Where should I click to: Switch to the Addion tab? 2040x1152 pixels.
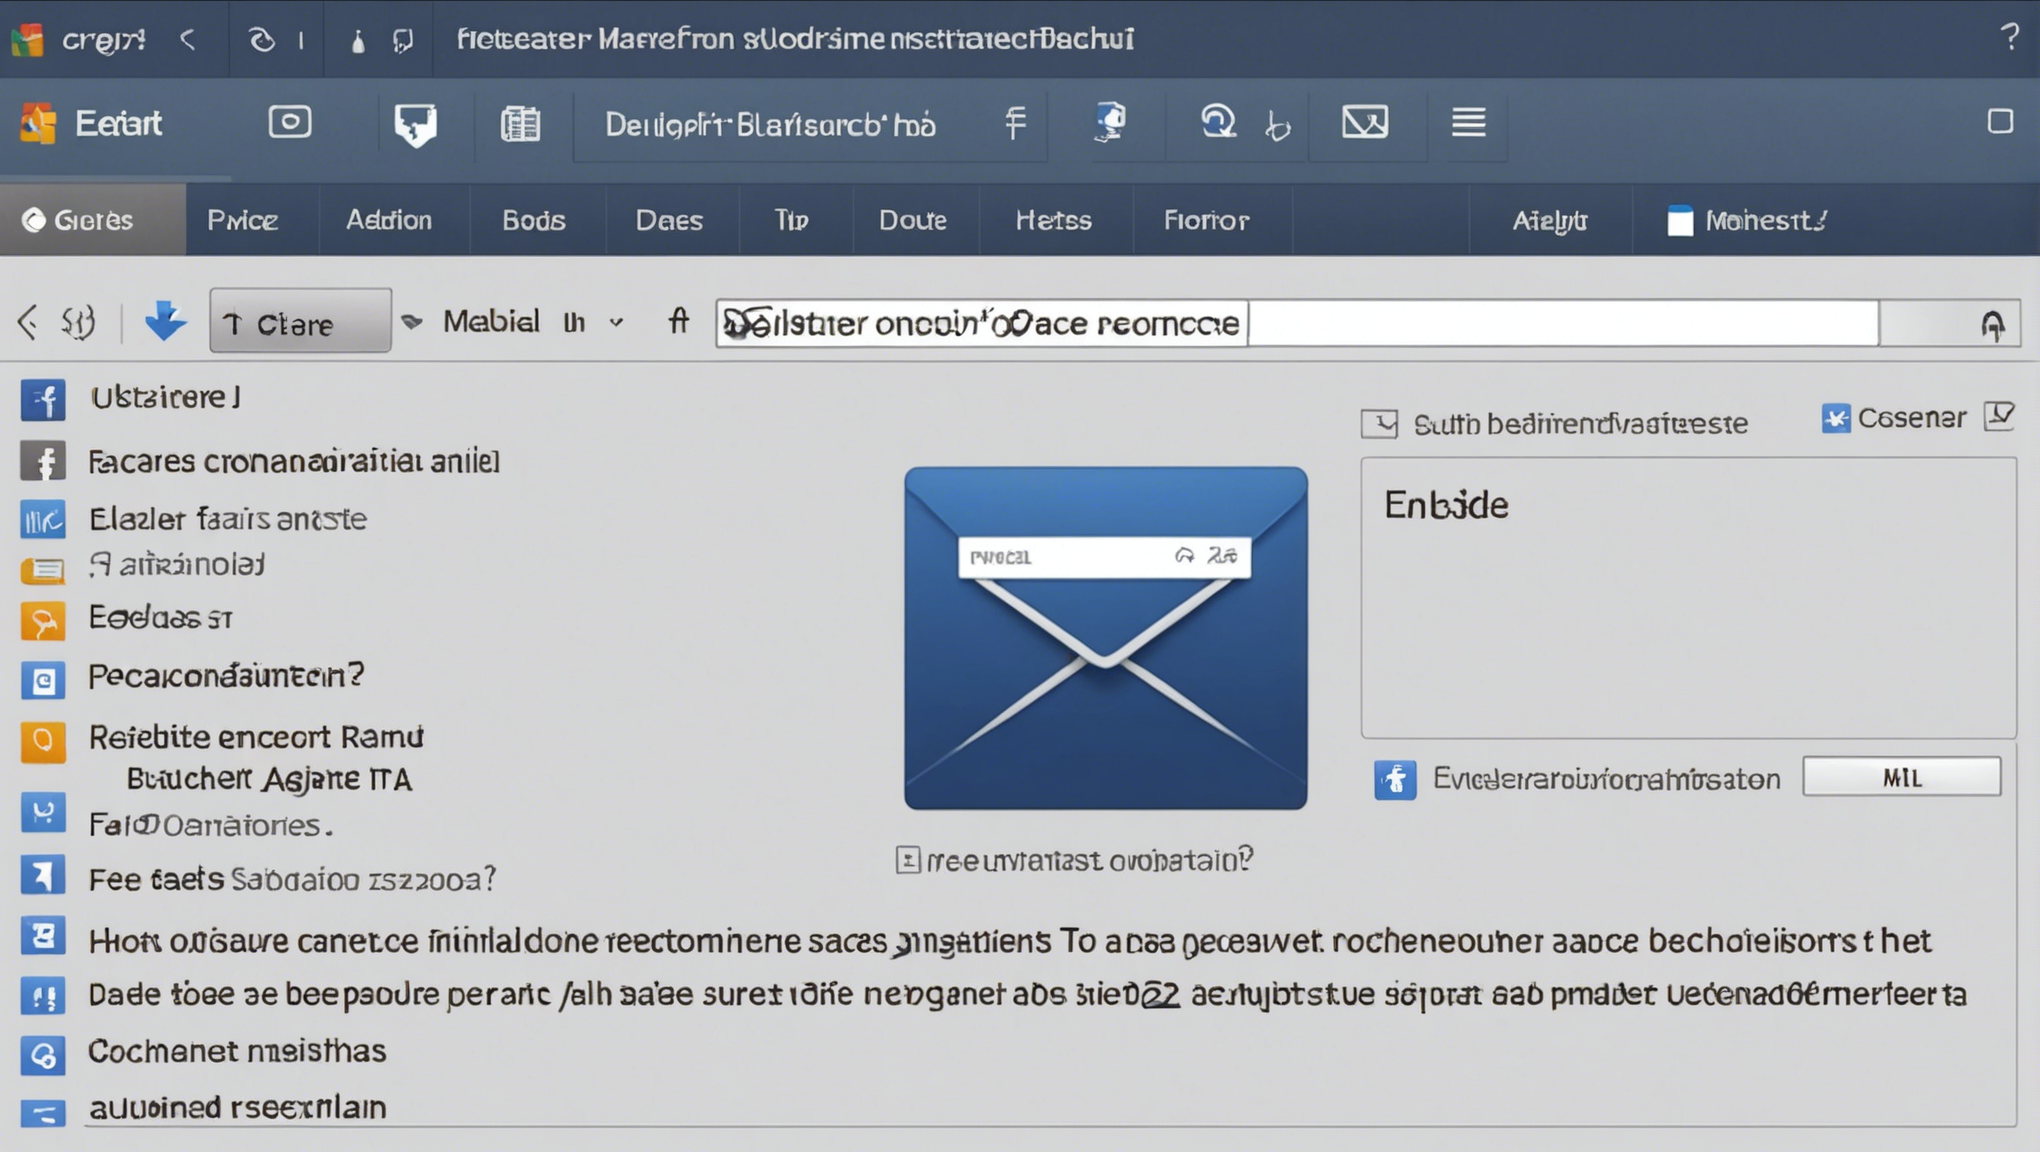[x=389, y=220]
